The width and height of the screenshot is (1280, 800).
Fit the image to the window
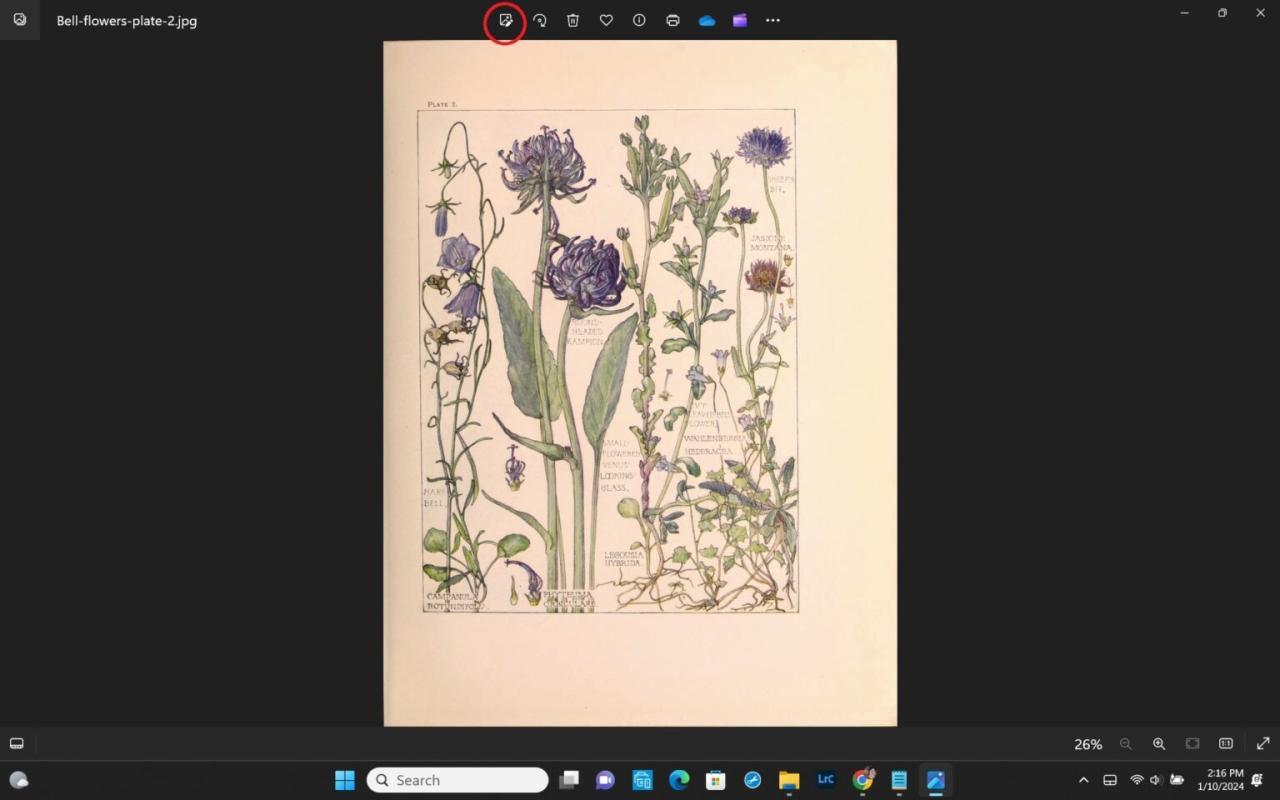[1192, 744]
